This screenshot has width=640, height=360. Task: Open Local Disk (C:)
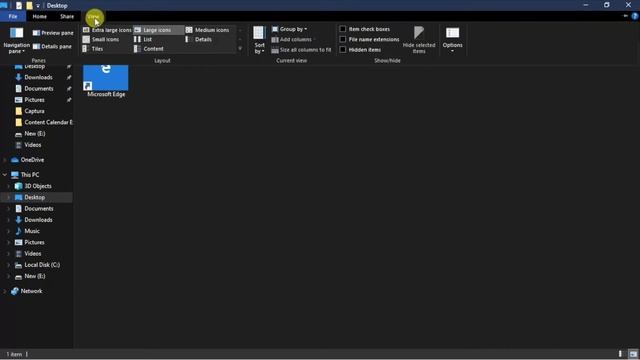tap(42, 265)
